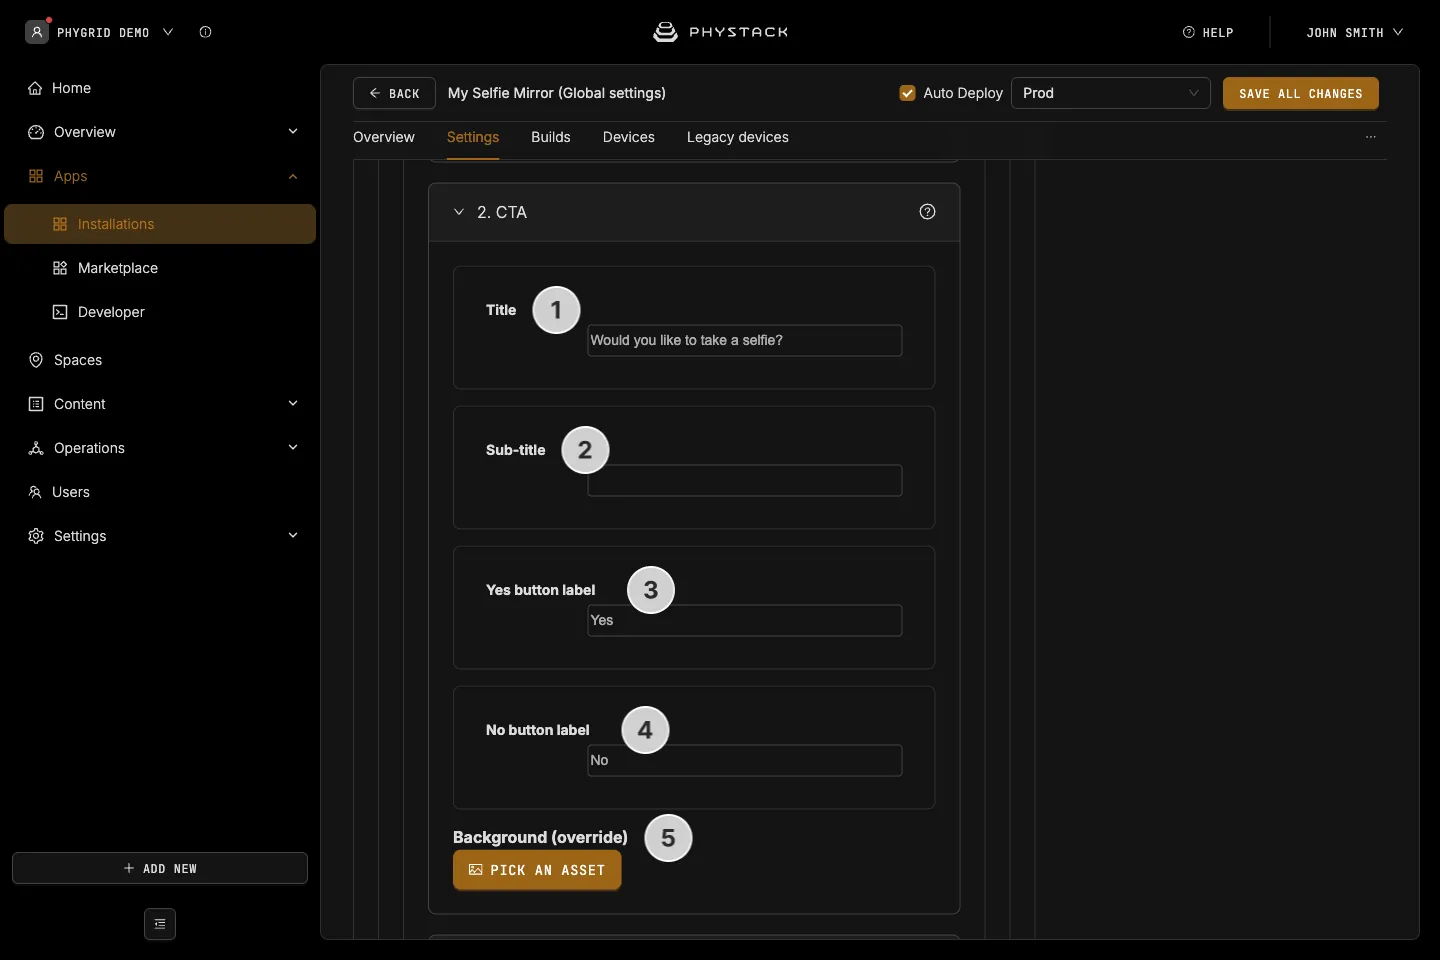Expand the Settings sidebar section

tap(293, 536)
